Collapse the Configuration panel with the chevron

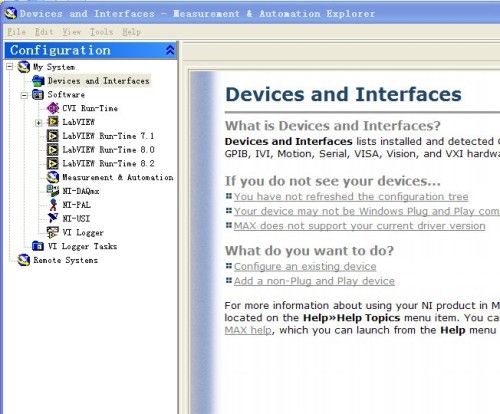click(x=170, y=50)
